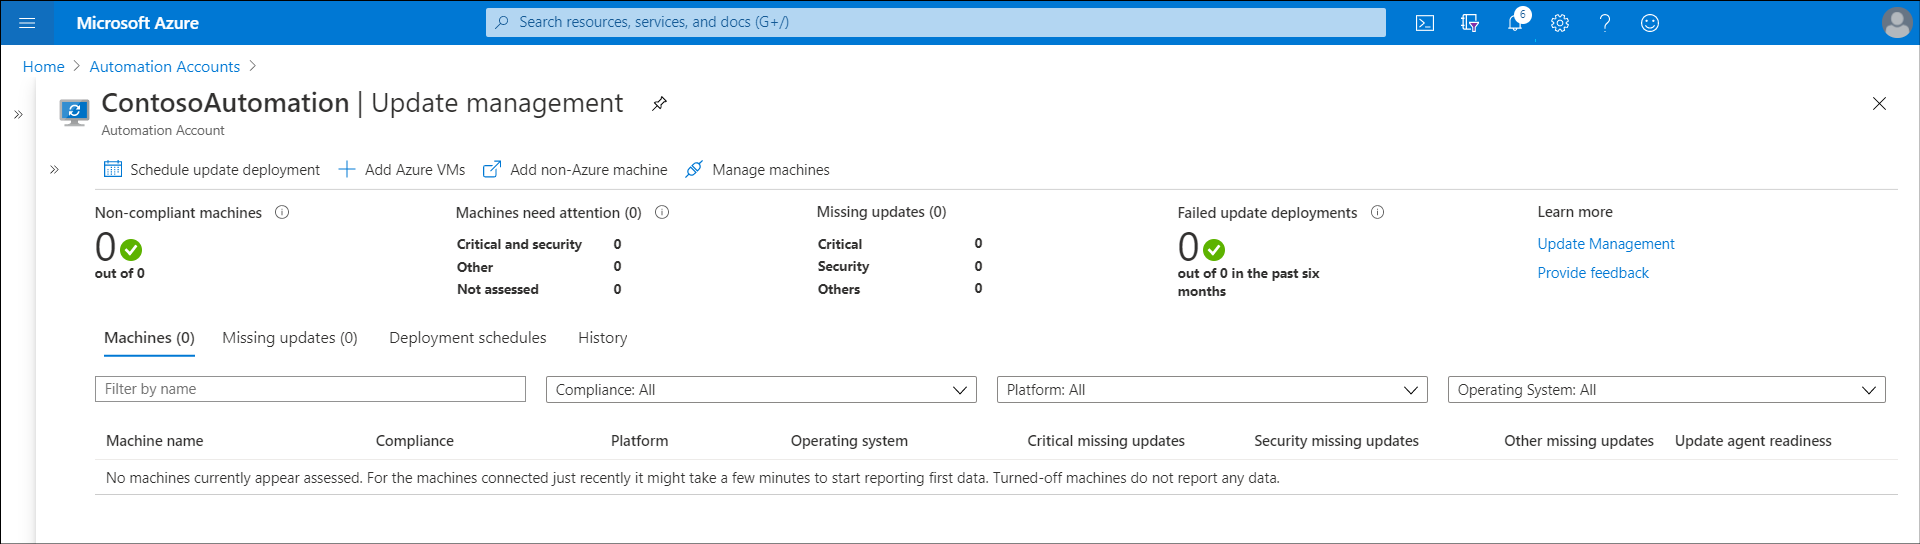Go to Home breadcrumb
The width and height of the screenshot is (1920, 544).
(43, 67)
